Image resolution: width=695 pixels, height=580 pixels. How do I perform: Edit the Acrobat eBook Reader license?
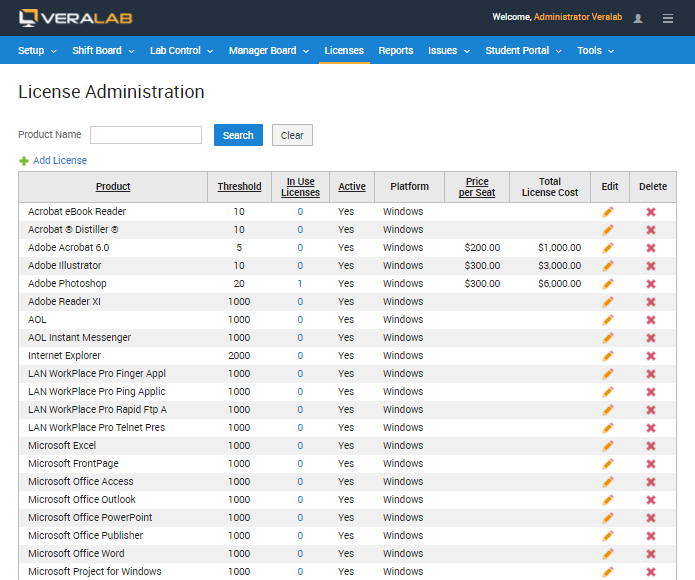pyautogui.click(x=608, y=212)
